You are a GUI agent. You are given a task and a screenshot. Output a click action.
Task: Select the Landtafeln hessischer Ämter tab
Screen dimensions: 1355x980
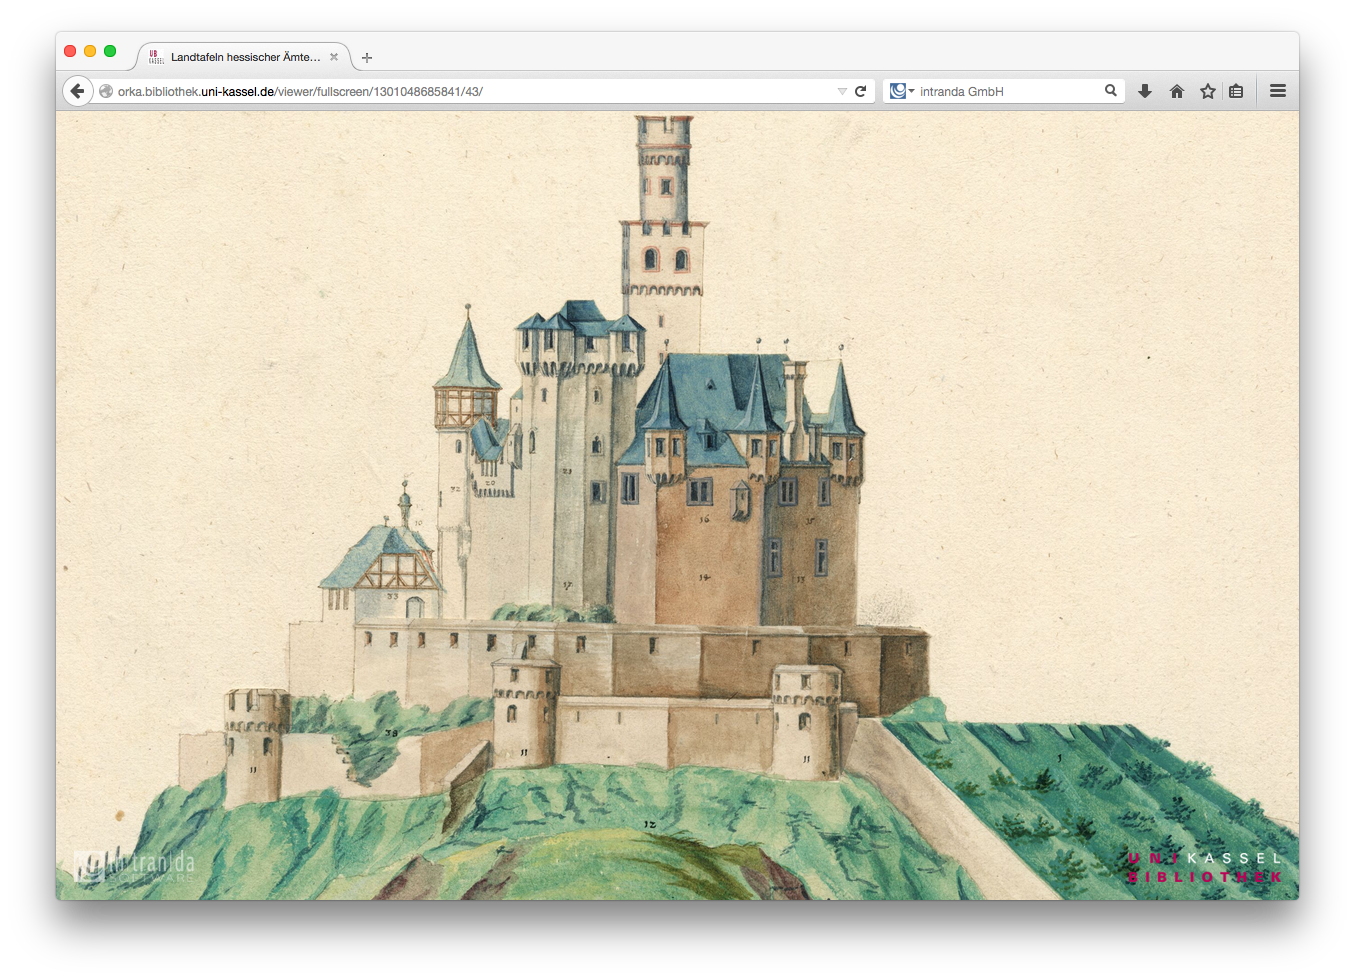[244, 57]
